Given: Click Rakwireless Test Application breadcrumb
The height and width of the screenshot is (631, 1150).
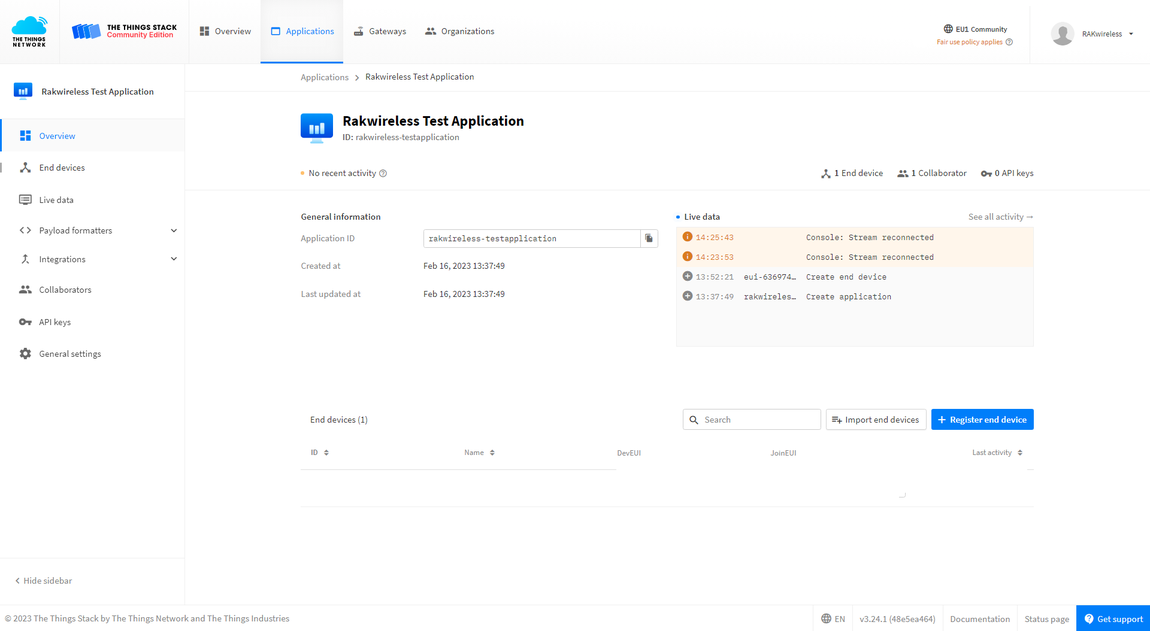Looking at the screenshot, I should (x=420, y=76).
